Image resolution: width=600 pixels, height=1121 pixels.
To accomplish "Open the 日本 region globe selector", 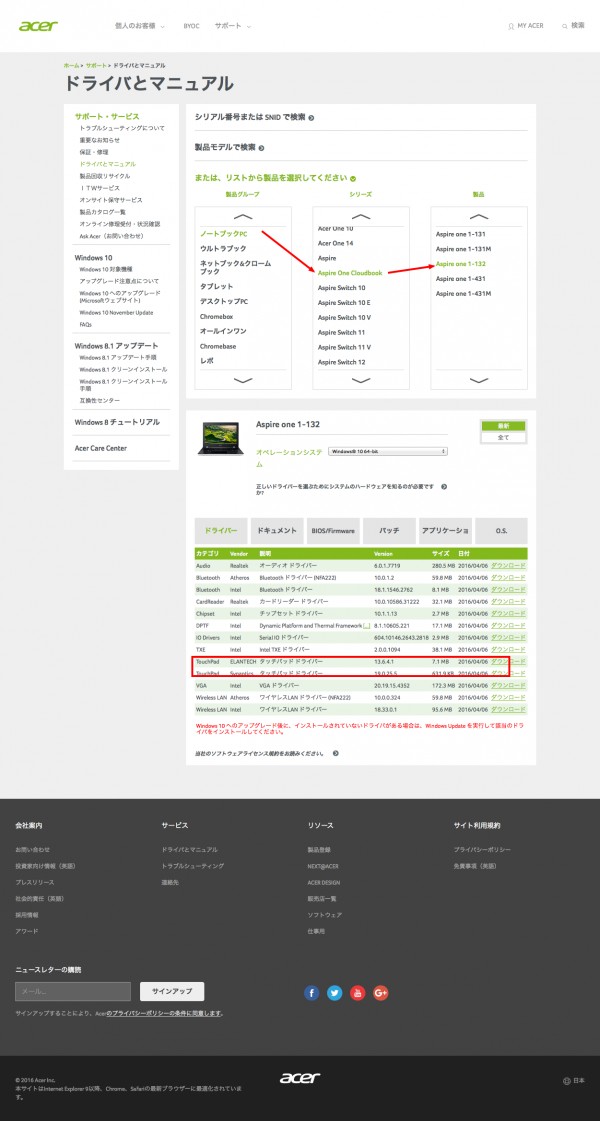I will pyautogui.click(x=574, y=1080).
